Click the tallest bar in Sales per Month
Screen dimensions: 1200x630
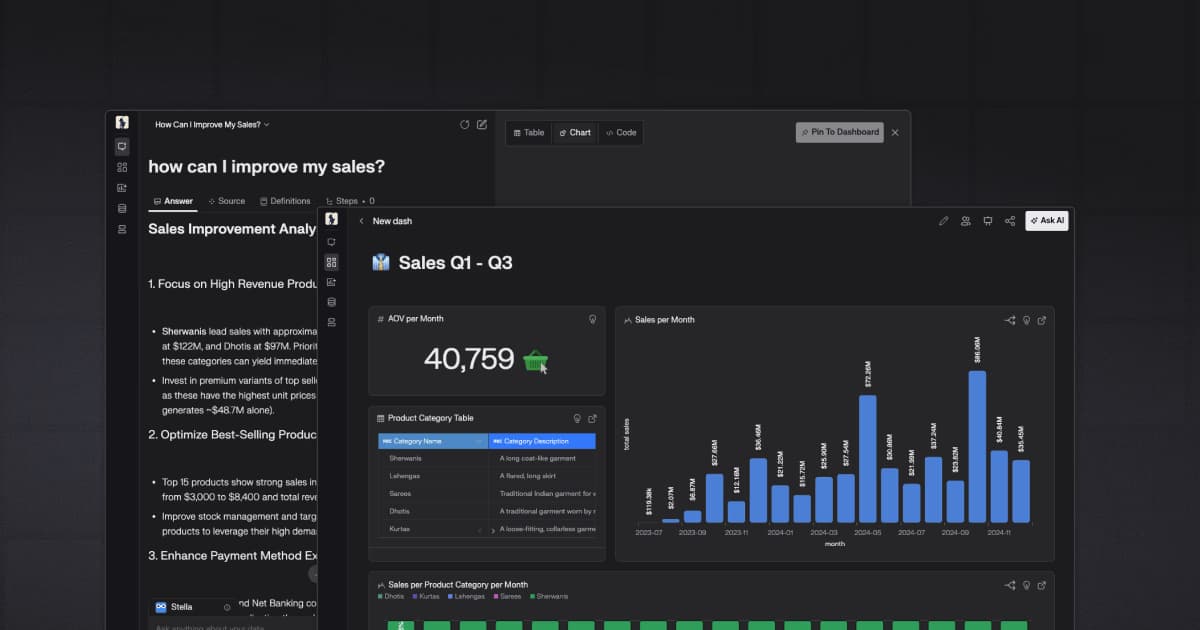(977, 446)
